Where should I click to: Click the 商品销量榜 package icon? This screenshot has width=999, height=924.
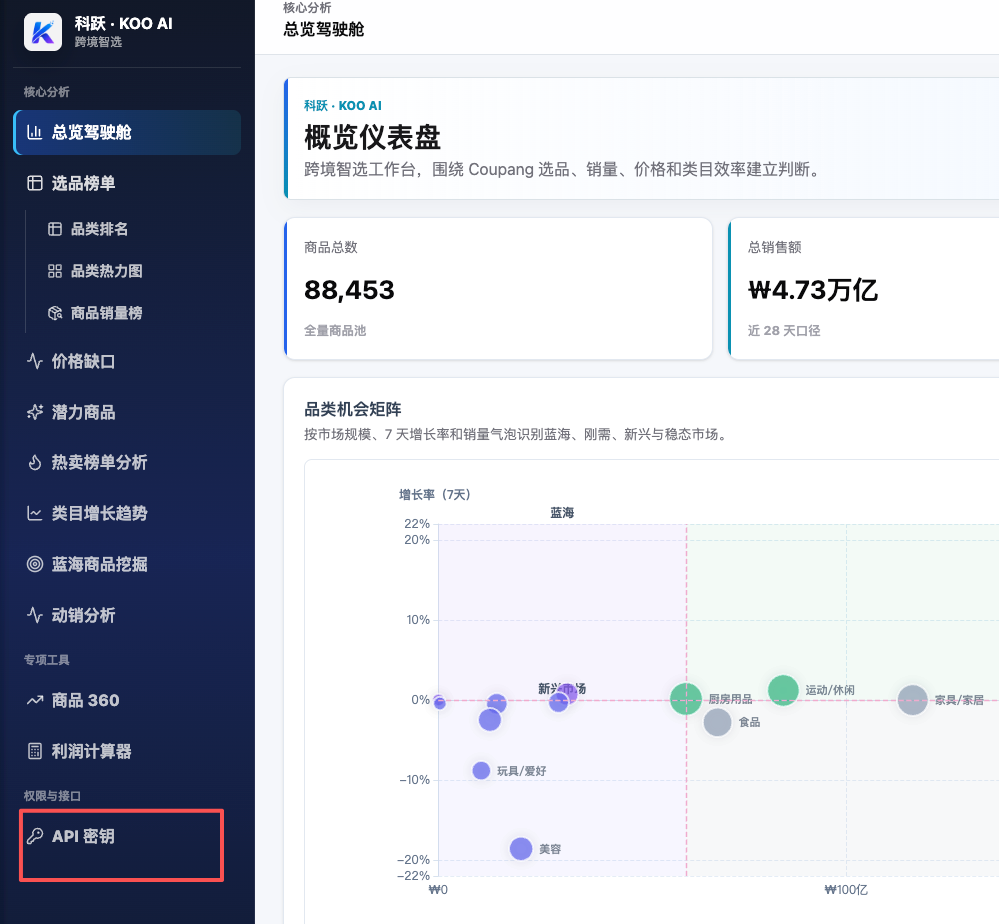(x=55, y=314)
